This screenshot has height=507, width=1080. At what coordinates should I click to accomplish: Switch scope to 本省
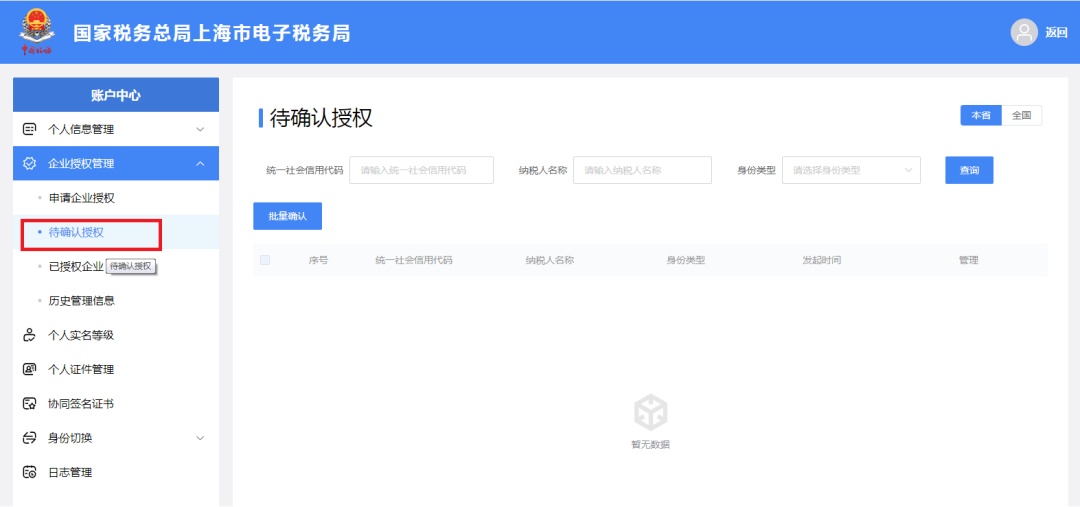click(981, 115)
